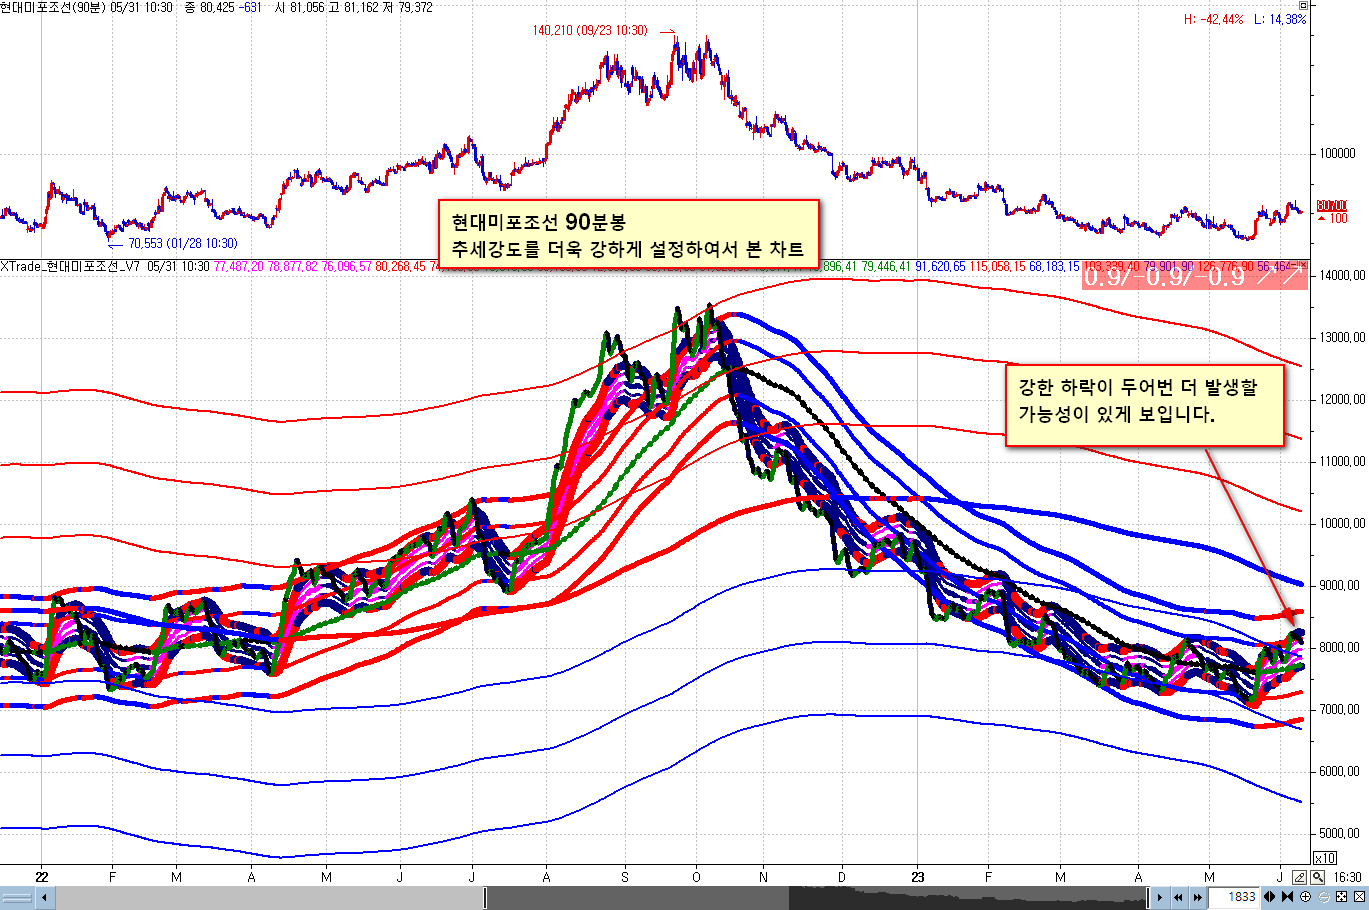The width and height of the screenshot is (1369, 910).
Task: Close the indicator panel with its X icon
Action: coord(1301,264)
